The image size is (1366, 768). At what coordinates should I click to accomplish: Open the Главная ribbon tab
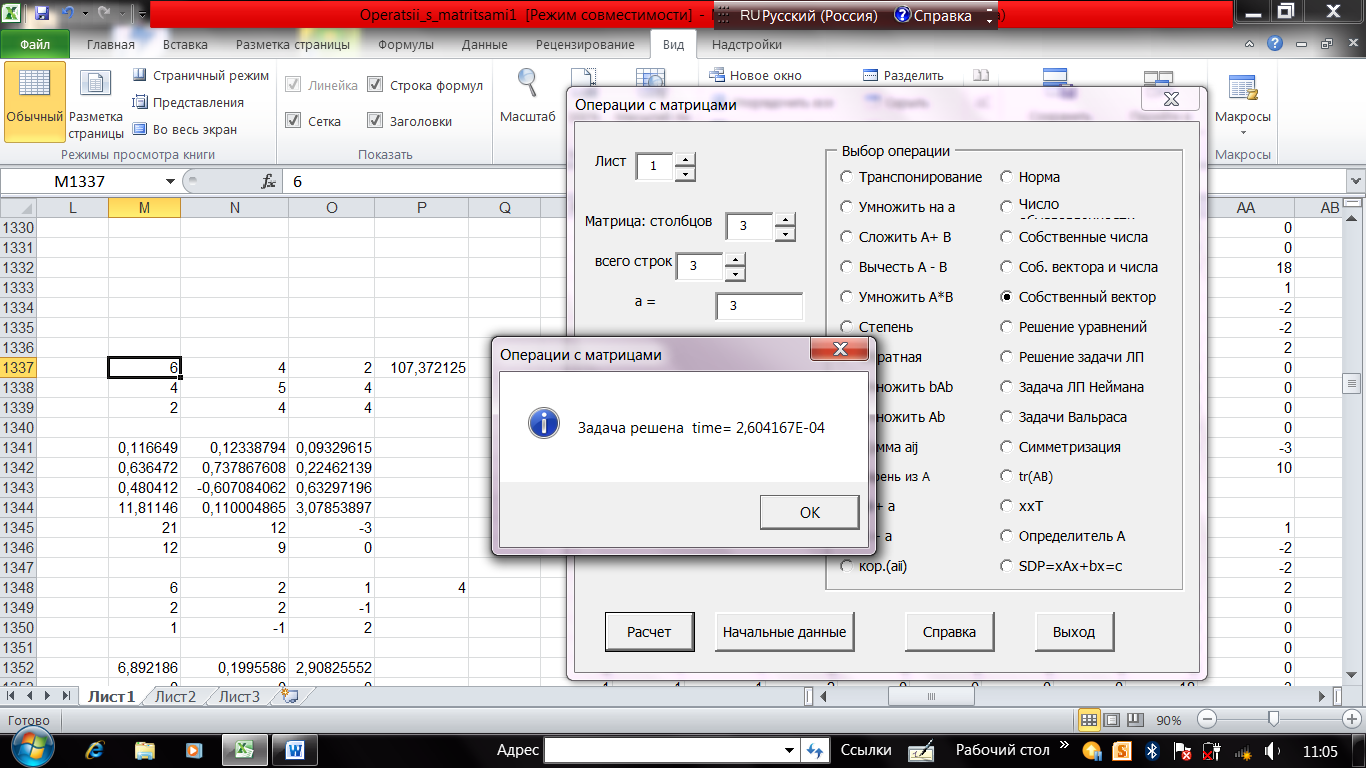[x=111, y=44]
